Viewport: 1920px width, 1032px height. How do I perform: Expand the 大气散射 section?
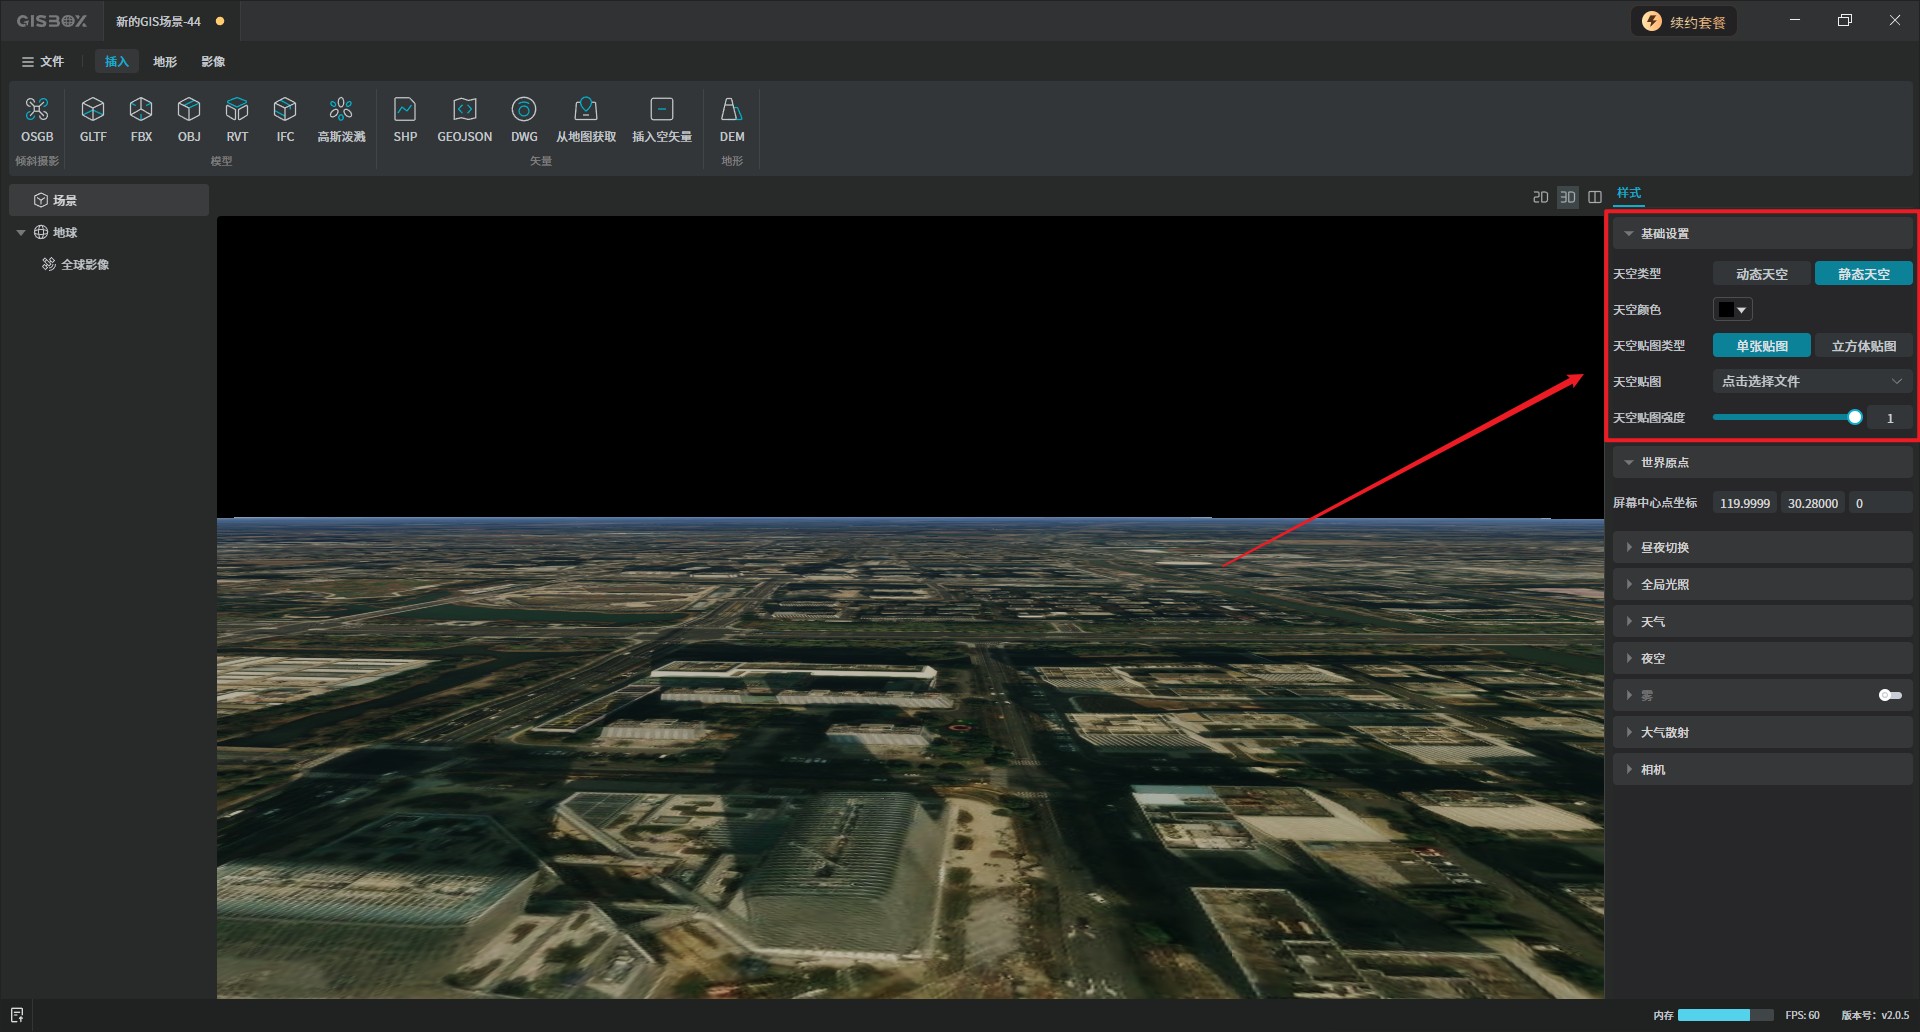1664,733
